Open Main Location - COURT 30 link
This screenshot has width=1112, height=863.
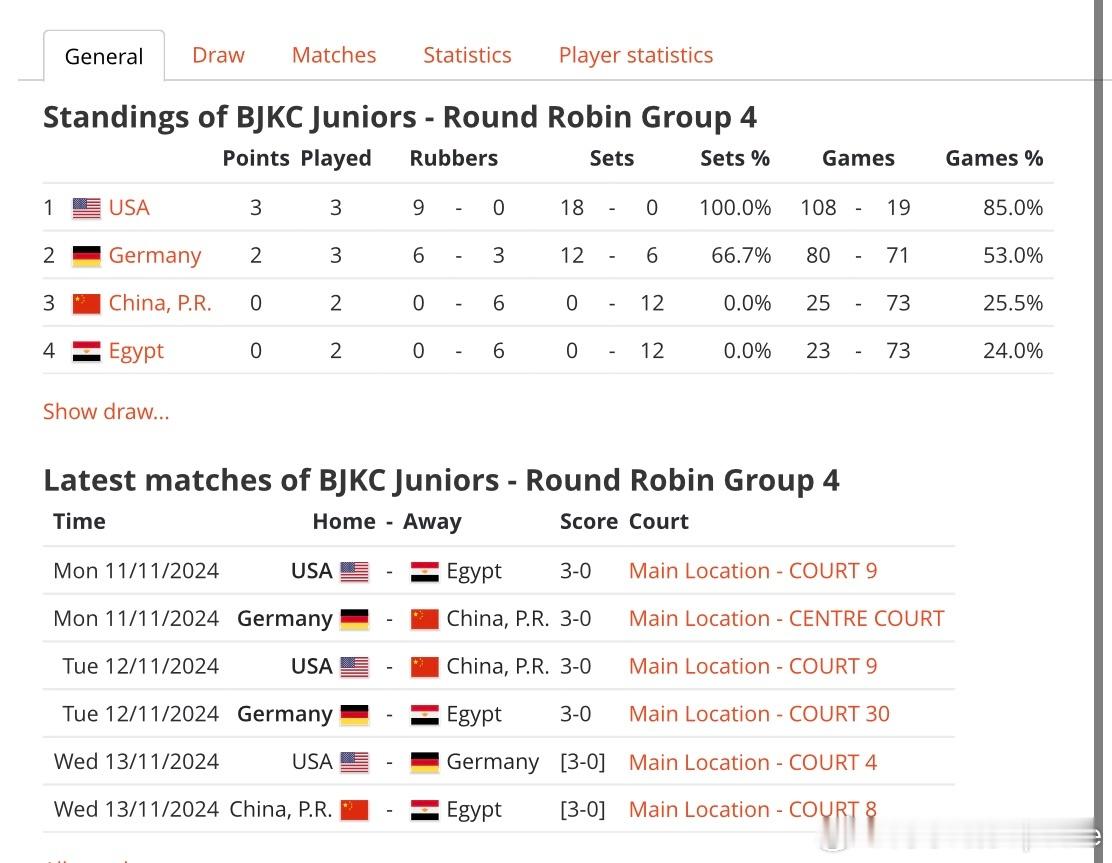pos(759,714)
